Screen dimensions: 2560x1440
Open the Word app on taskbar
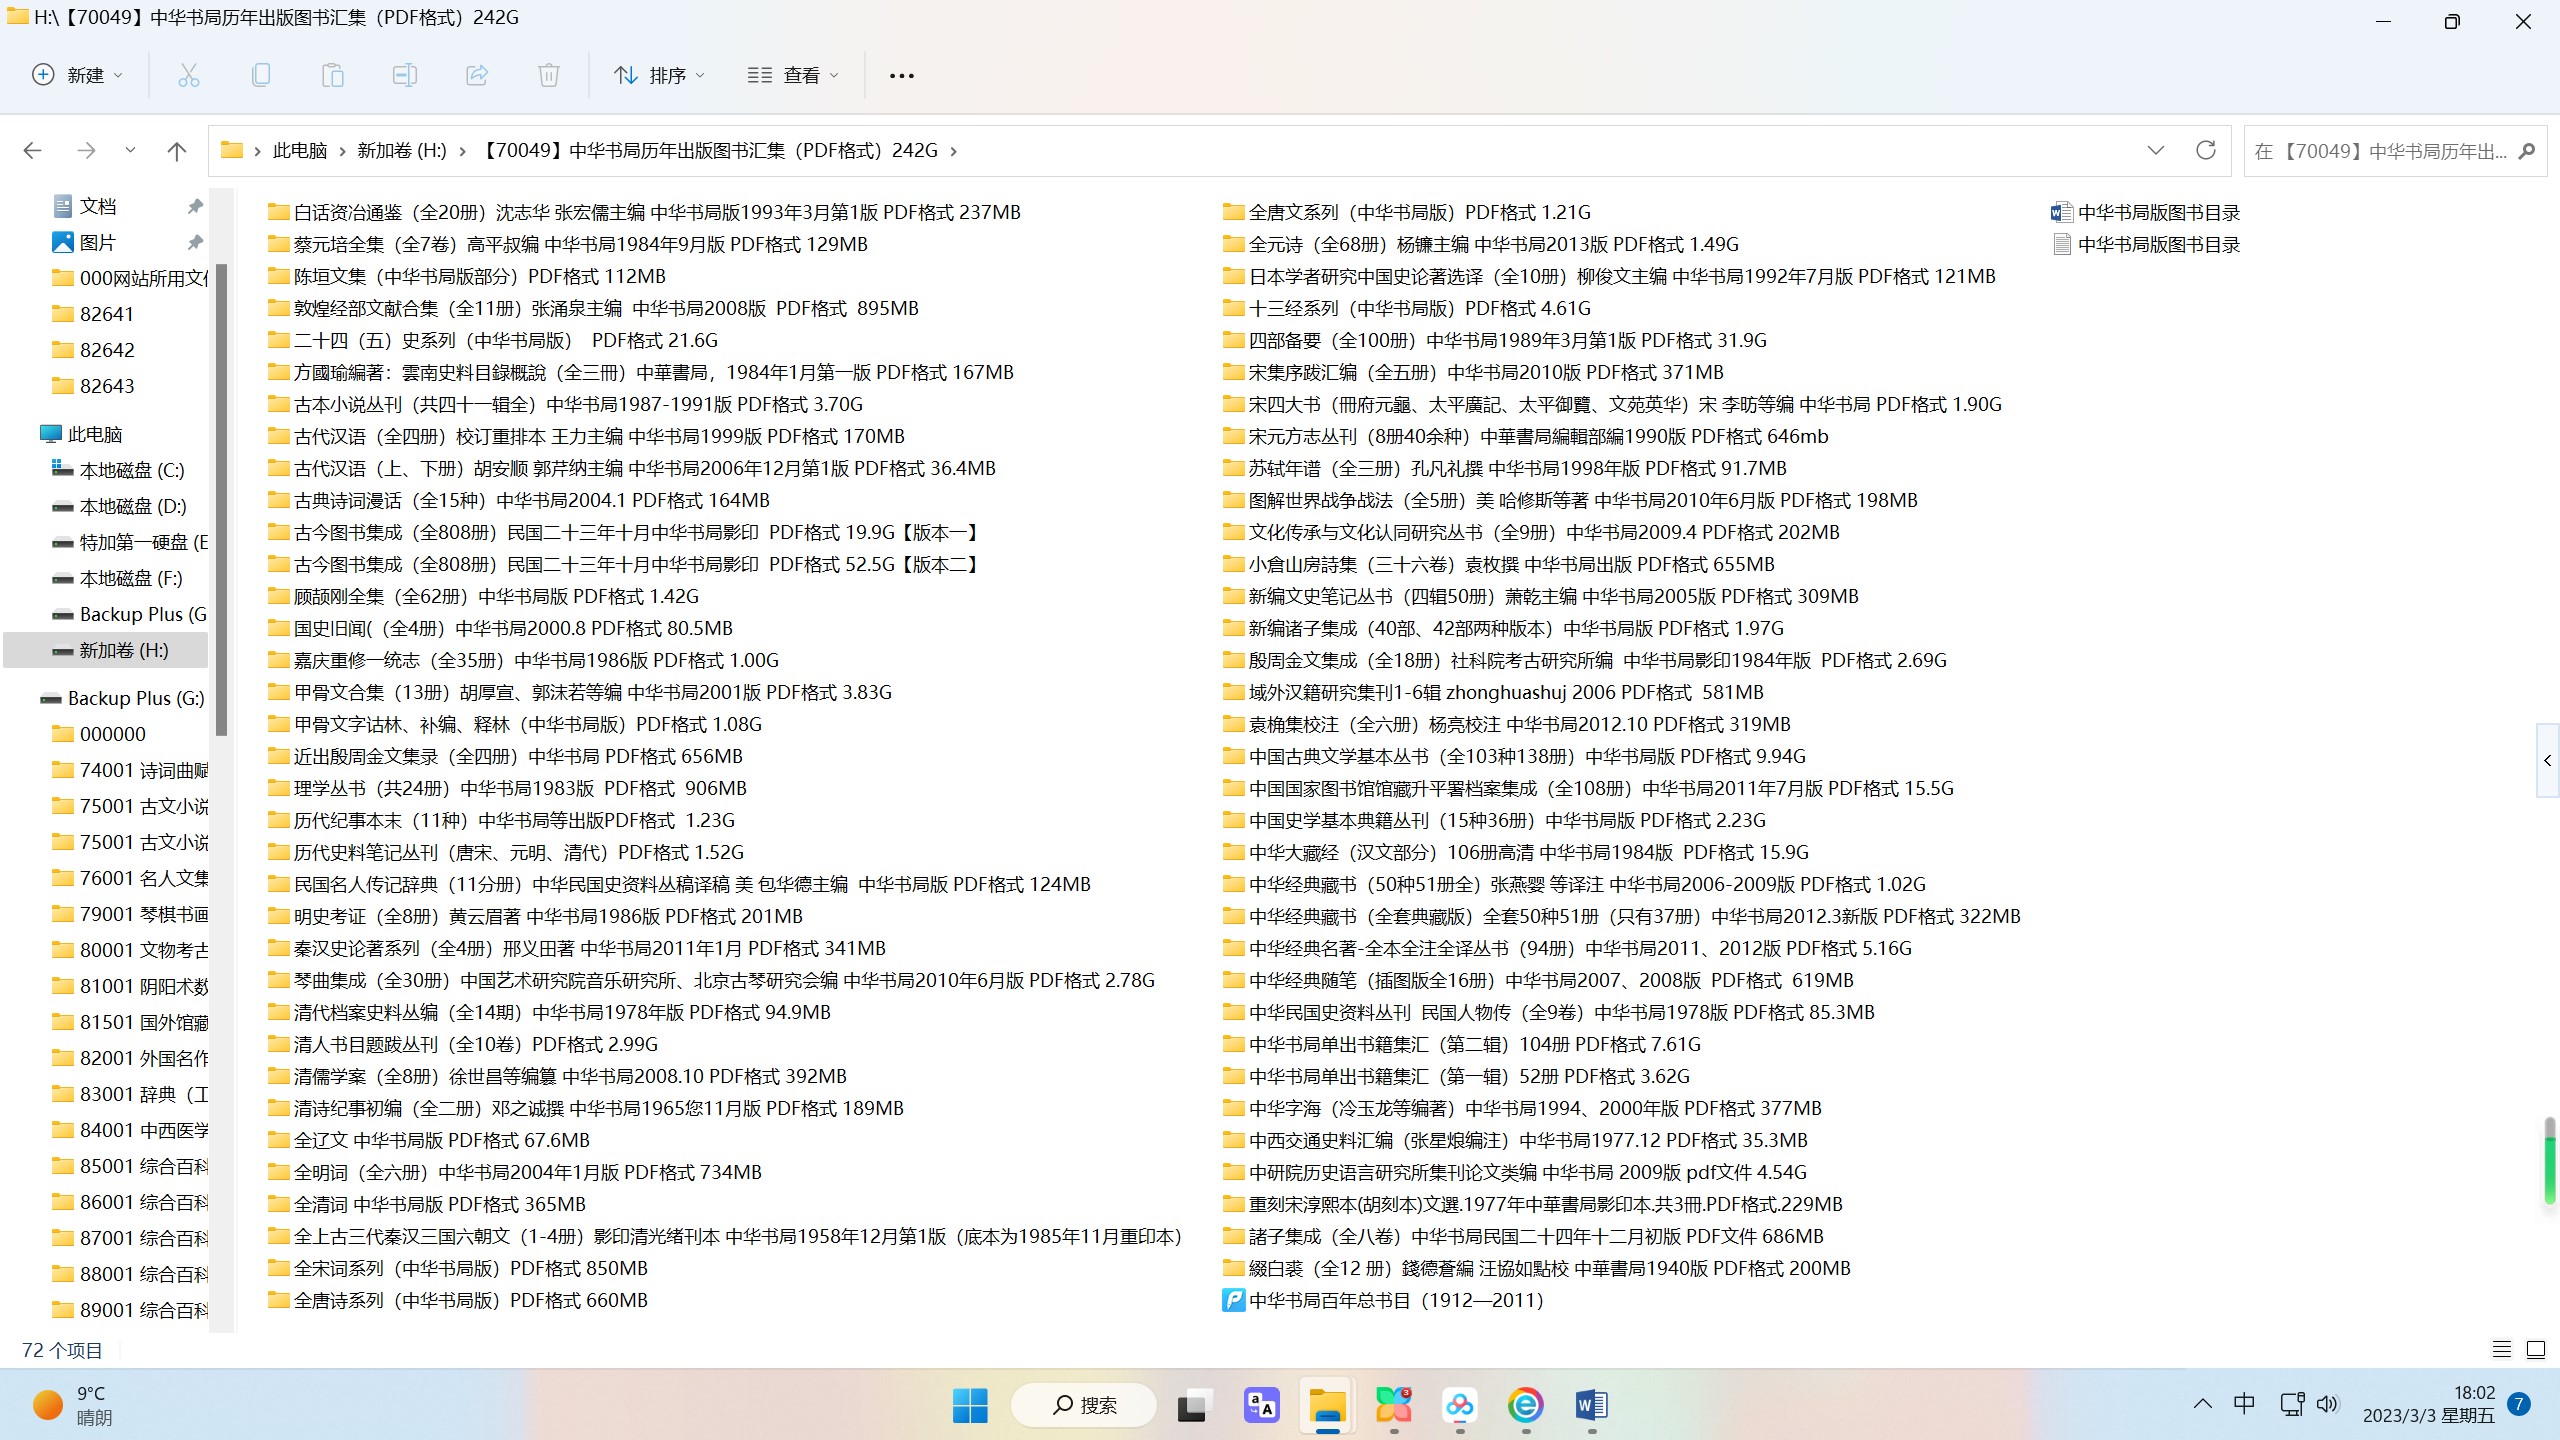[1591, 1405]
